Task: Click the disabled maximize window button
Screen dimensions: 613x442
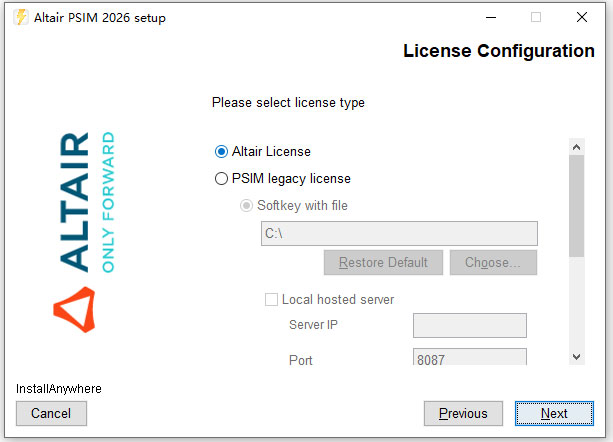Action: coord(536,17)
